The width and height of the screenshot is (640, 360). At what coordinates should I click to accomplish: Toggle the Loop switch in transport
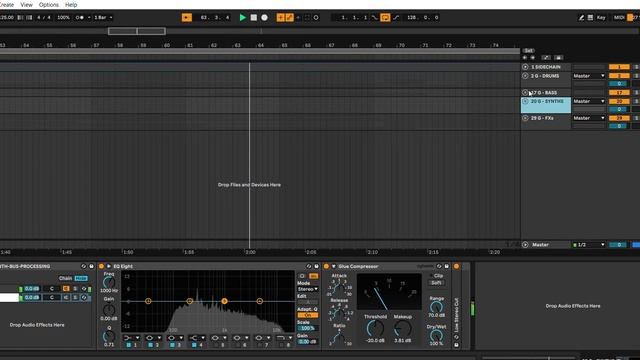tap(385, 18)
